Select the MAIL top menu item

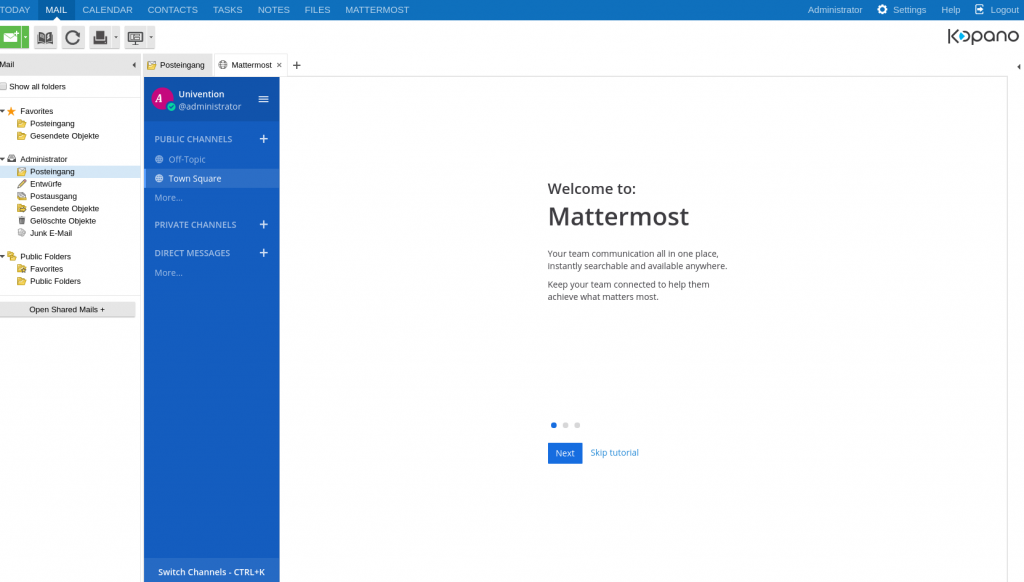coord(56,10)
